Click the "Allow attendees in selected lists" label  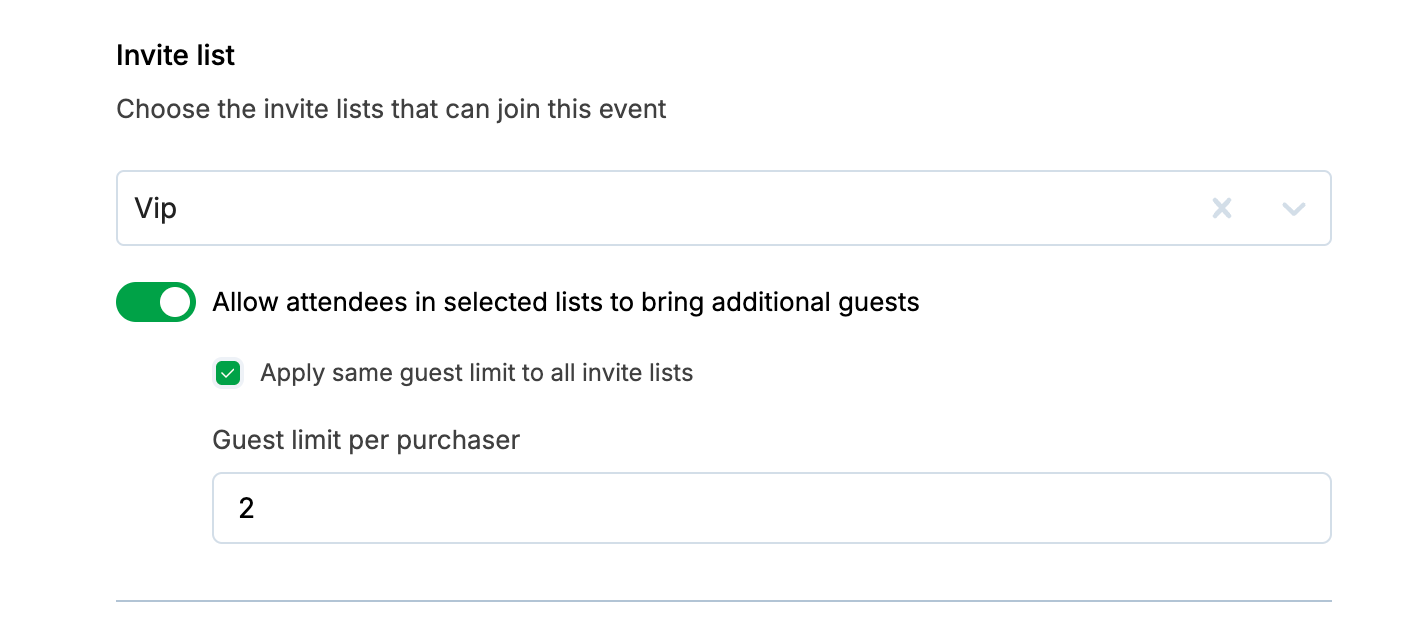tap(400, 302)
